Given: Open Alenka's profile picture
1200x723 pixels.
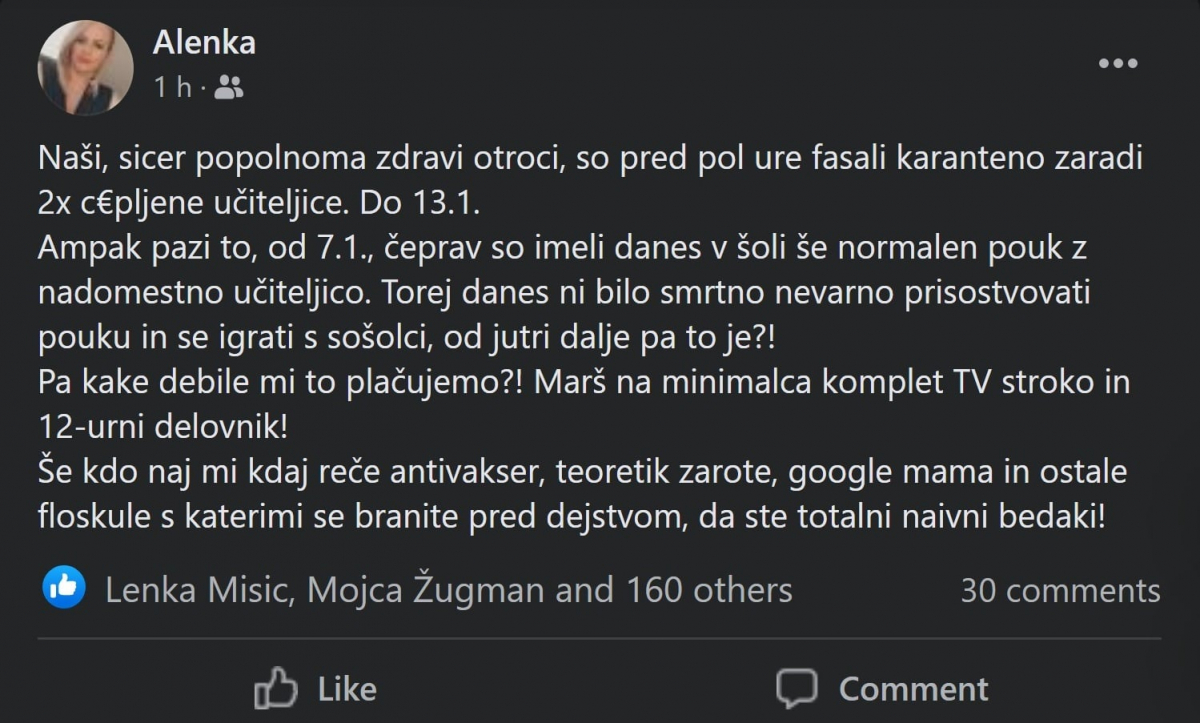Looking at the screenshot, I should pyautogui.click(x=85, y=68).
